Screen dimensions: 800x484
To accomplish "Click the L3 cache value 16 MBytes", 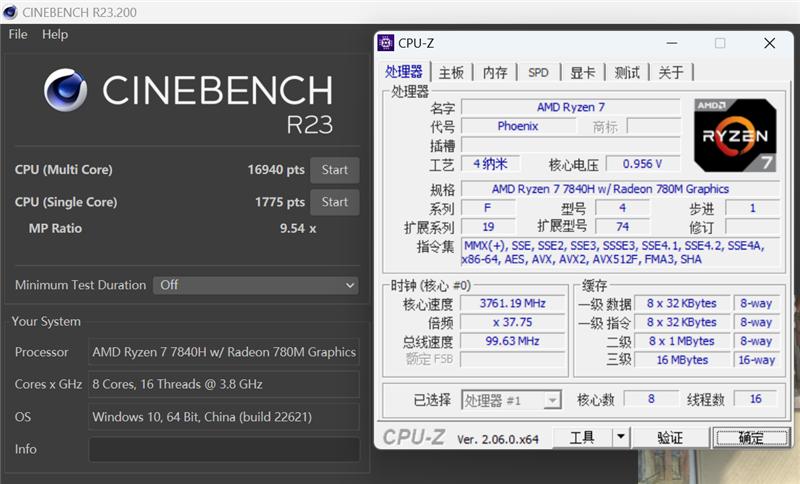I will pyautogui.click(x=682, y=360).
